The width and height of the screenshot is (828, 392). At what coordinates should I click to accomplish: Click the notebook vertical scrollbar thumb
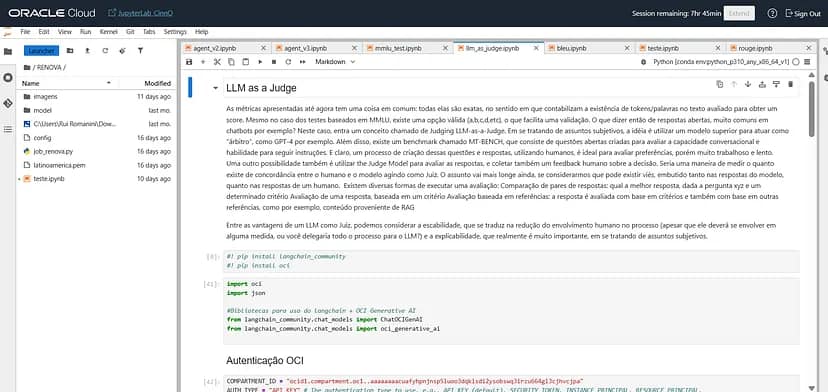(x=812, y=109)
